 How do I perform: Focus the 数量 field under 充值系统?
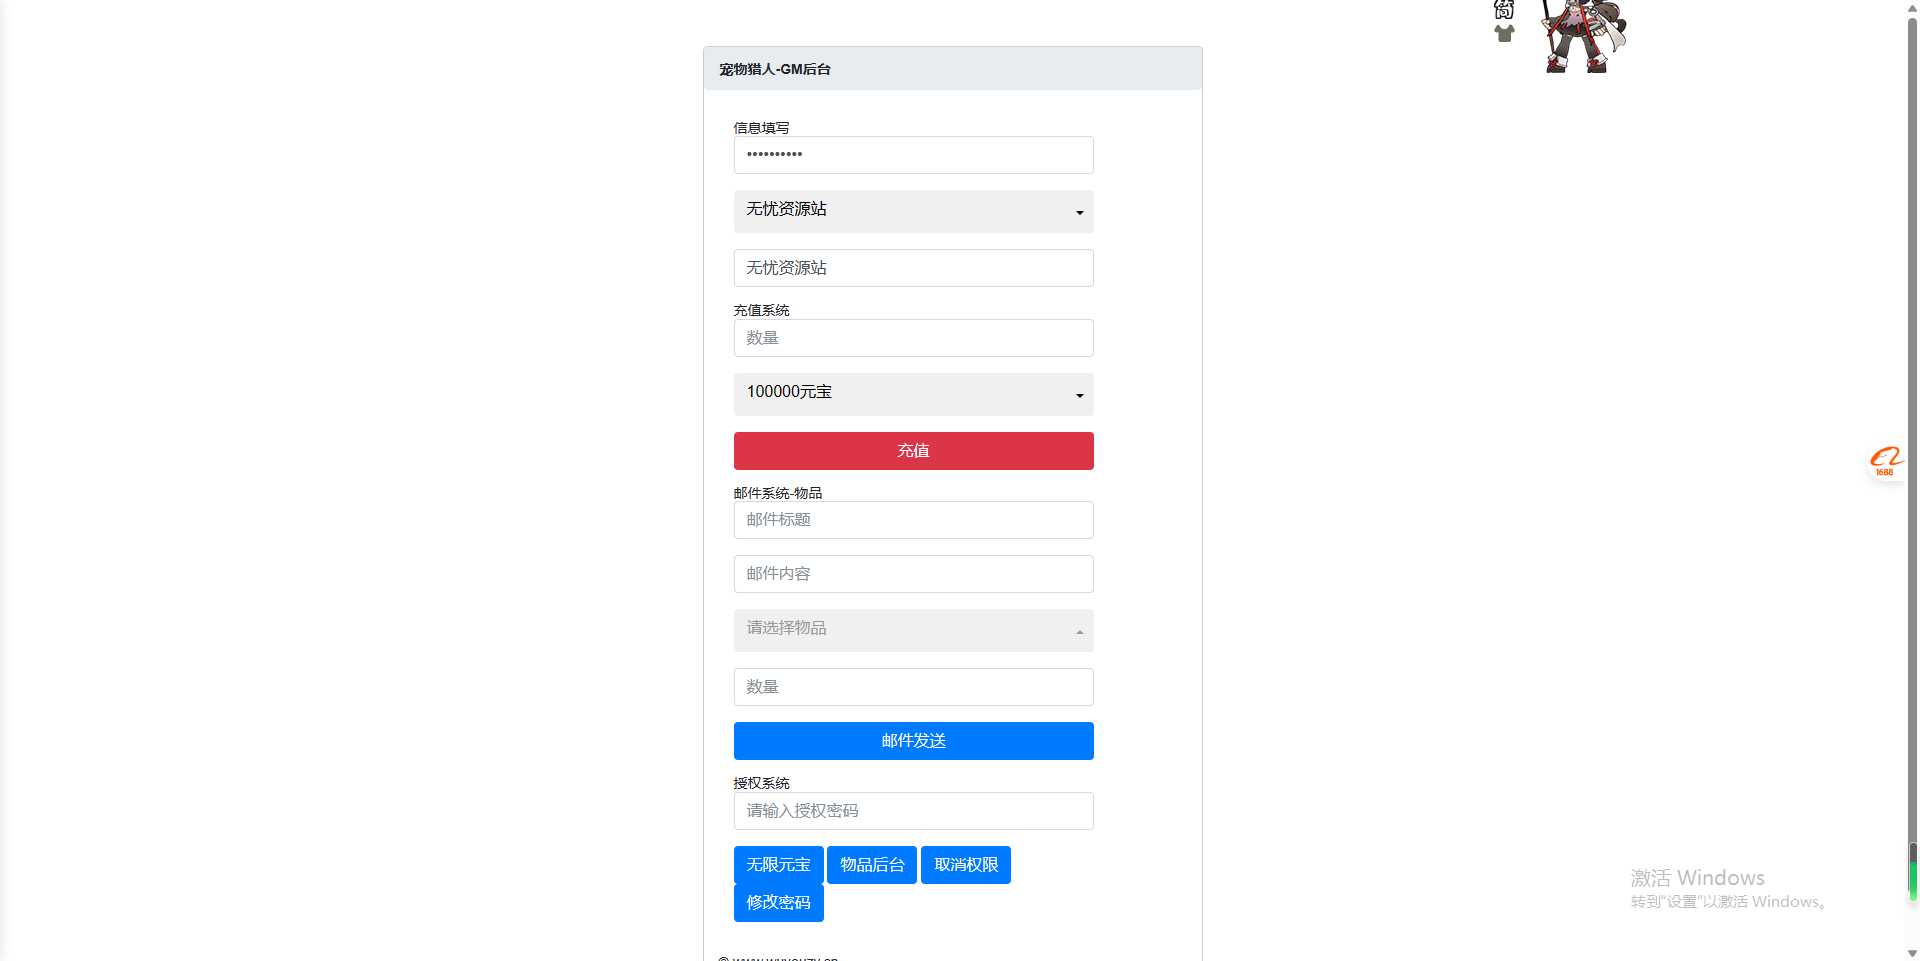pyautogui.click(x=913, y=338)
